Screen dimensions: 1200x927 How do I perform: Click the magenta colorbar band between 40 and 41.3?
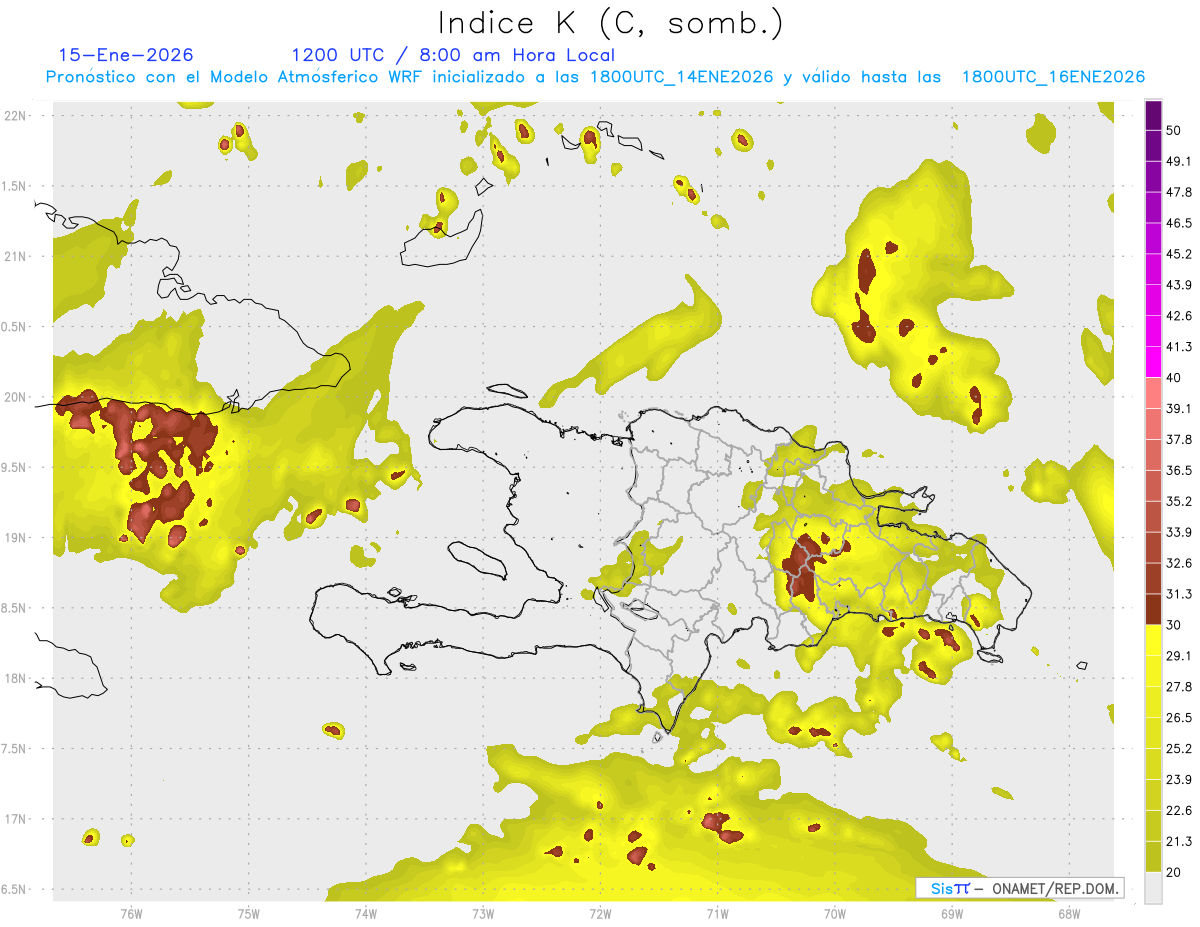(x=1153, y=362)
